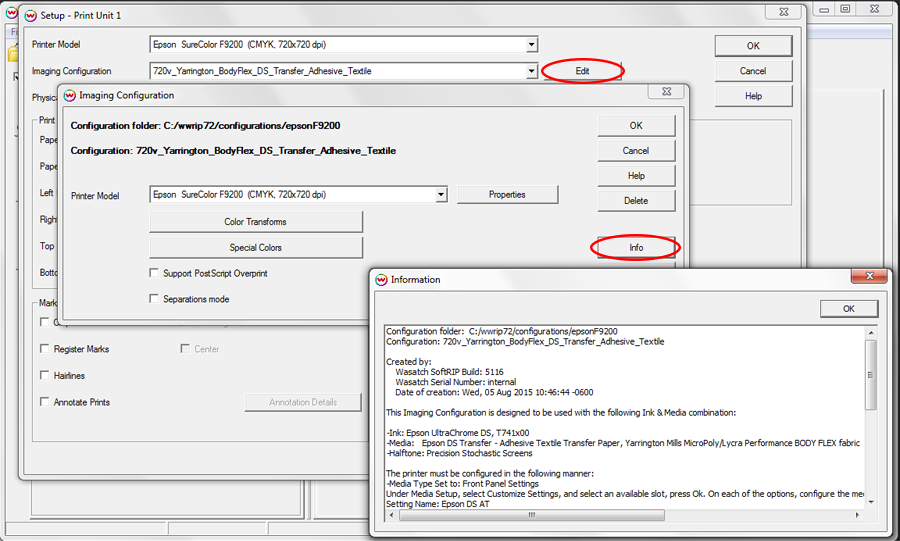Viewport: 900px width, 541px height.
Task: Open the Printer Model dropdown in the Setup dialog
Action: [x=532, y=45]
